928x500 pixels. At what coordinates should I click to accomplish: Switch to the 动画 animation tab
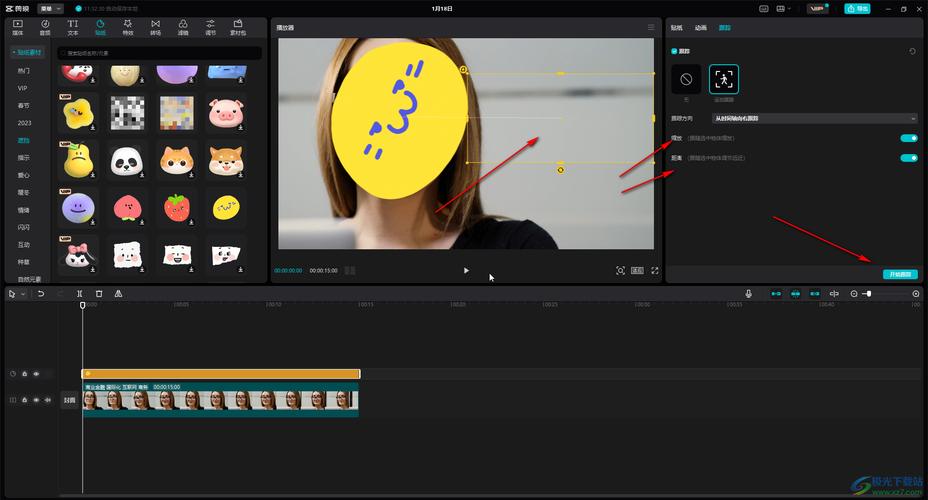[x=700, y=27]
